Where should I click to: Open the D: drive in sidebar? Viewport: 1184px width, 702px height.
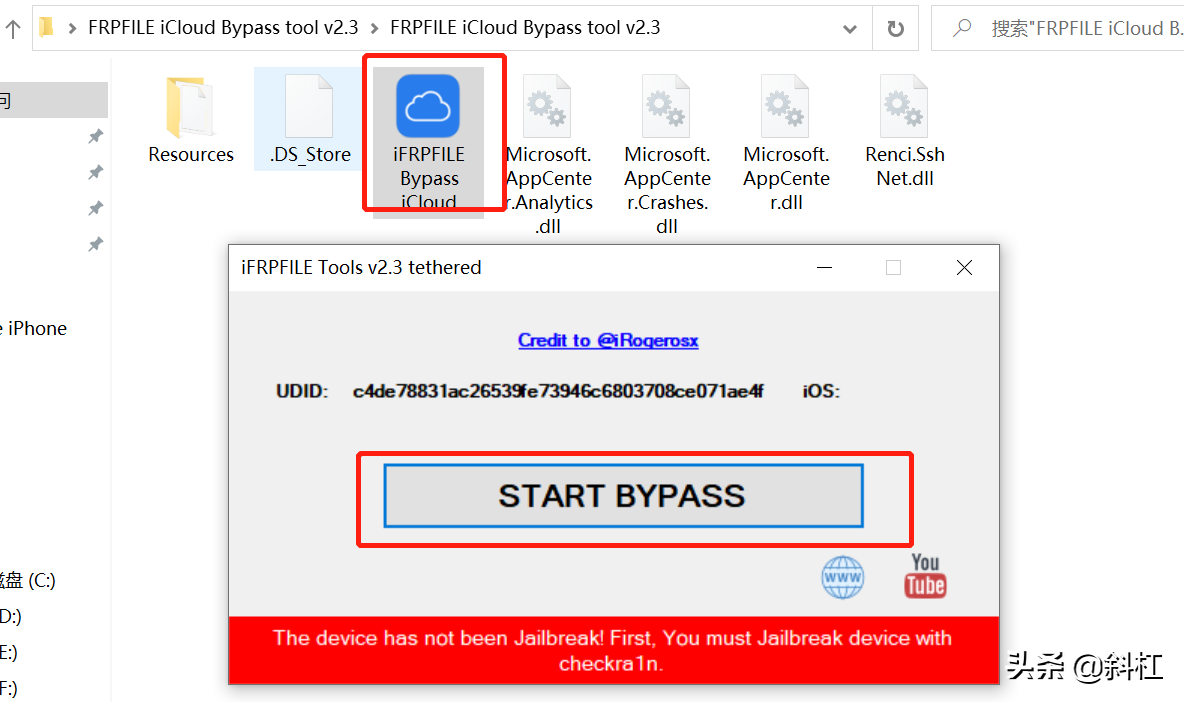(11, 616)
